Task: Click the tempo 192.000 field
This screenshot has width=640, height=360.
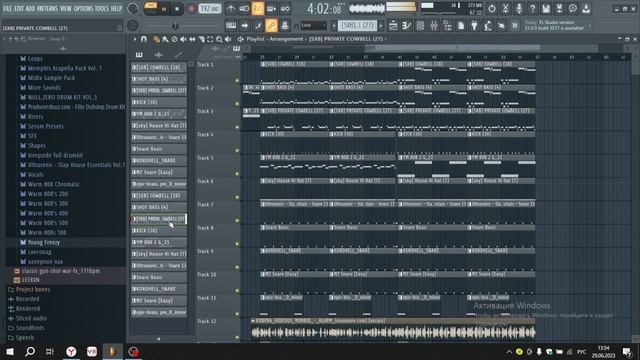Action: coord(210,9)
